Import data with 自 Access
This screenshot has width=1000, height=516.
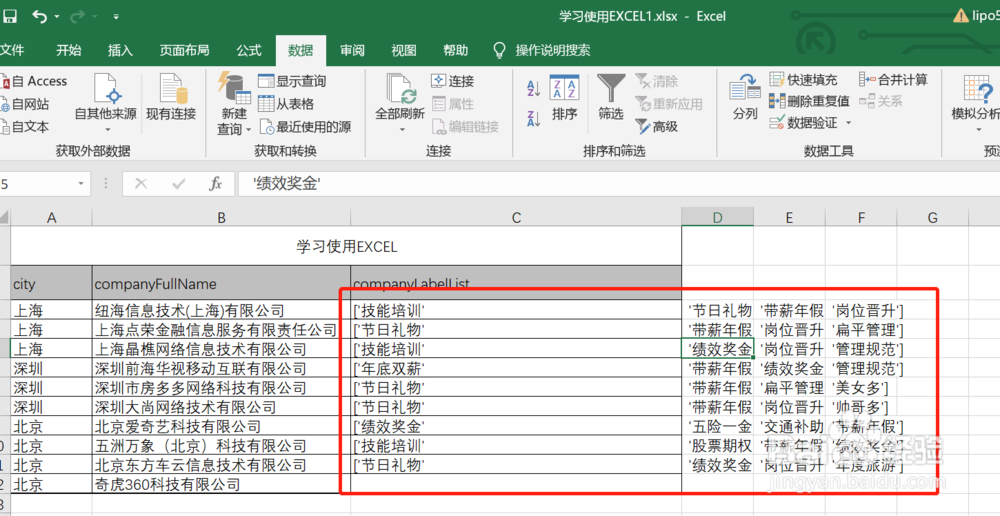(x=34, y=81)
